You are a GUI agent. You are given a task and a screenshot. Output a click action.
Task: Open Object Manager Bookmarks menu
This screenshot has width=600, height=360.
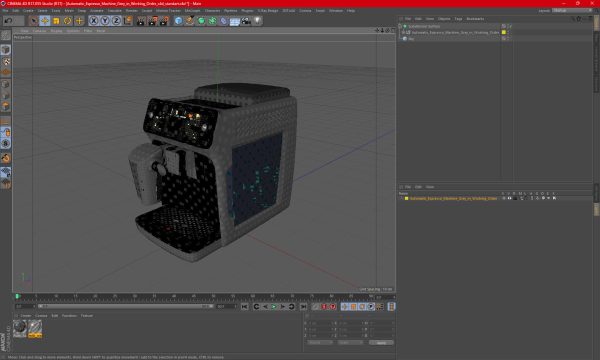(x=475, y=19)
